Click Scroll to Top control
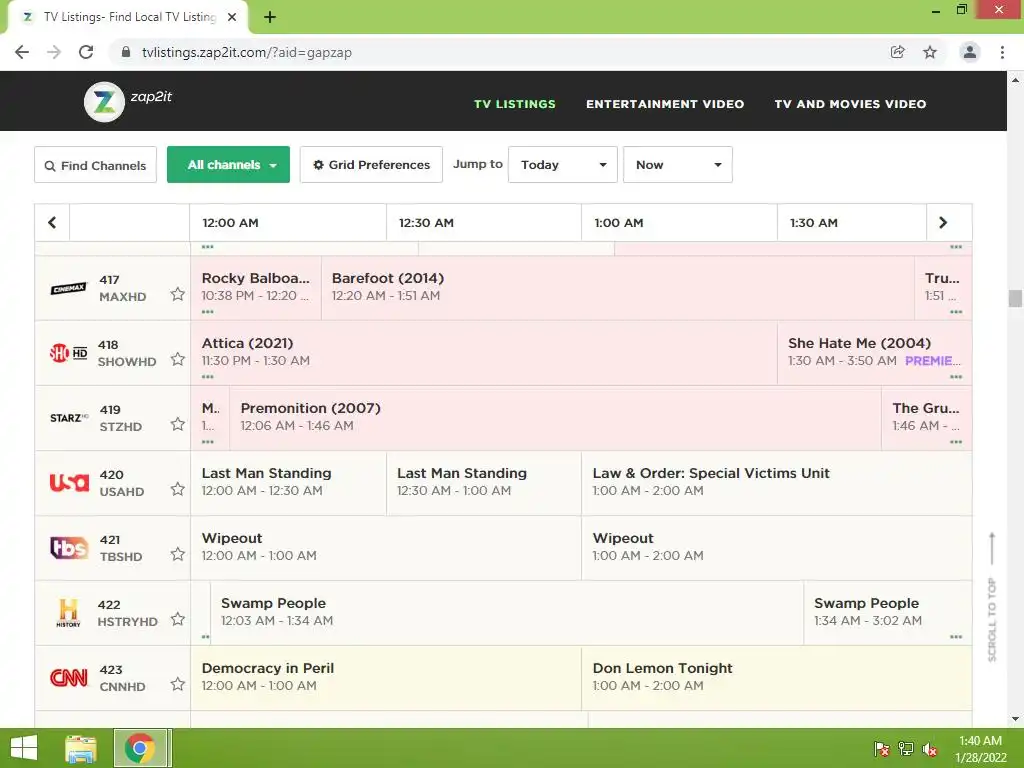This screenshot has height=768, width=1024. point(992,597)
